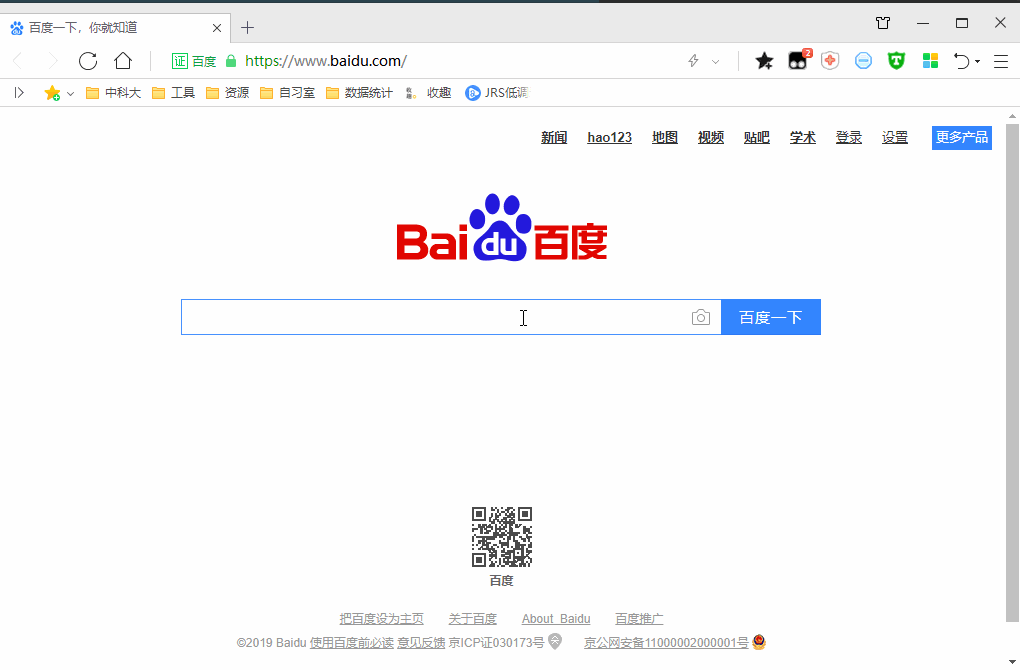The height and width of the screenshot is (670, 1020).
Task: Open dropdown beside the undo arrow
Action: tap(978, 62)
